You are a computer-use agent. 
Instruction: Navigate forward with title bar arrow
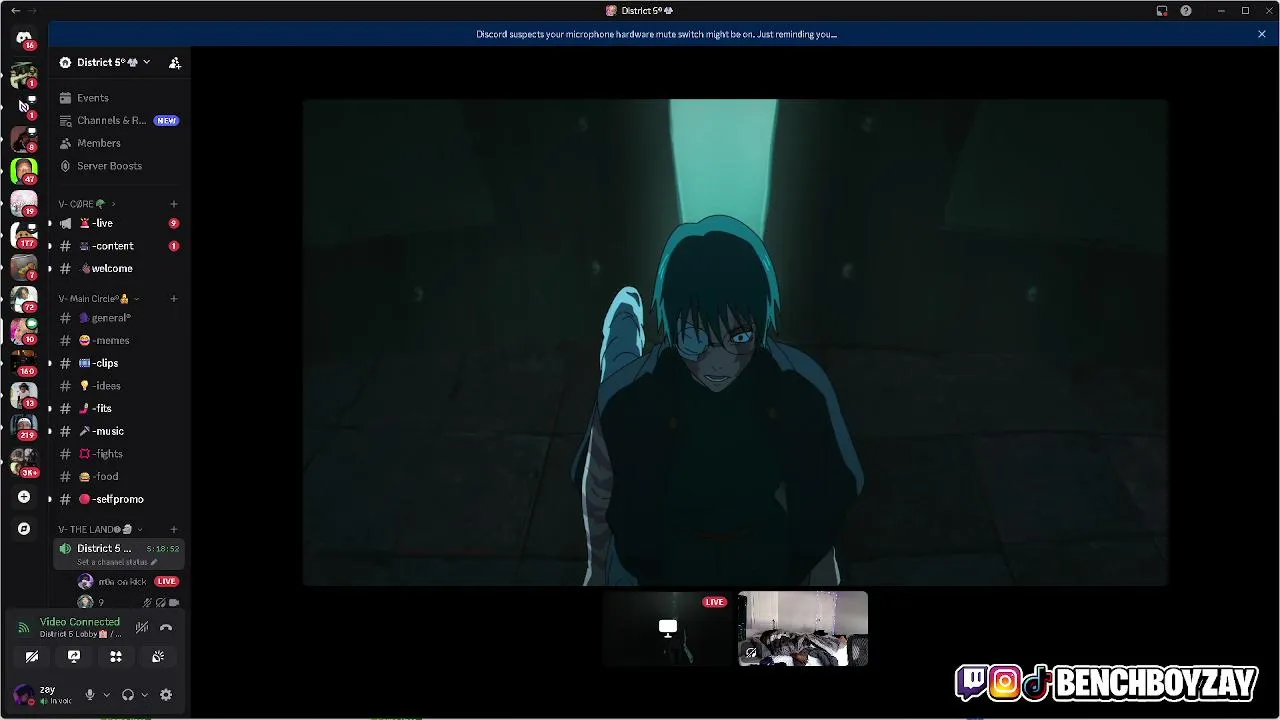click(x=33, y=11)
